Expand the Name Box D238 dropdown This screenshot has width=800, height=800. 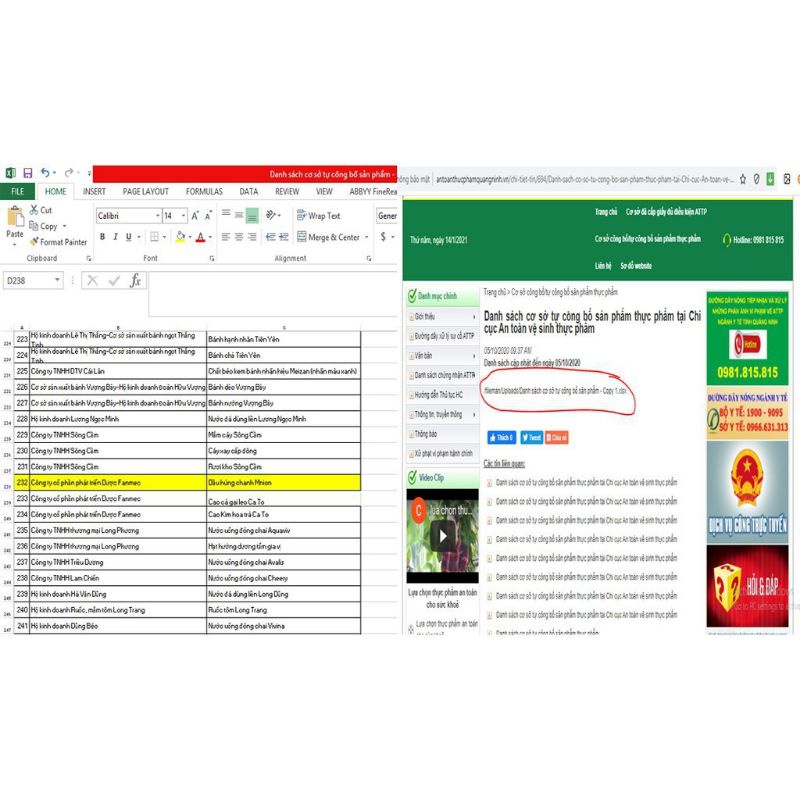click(x=57, y=280)
